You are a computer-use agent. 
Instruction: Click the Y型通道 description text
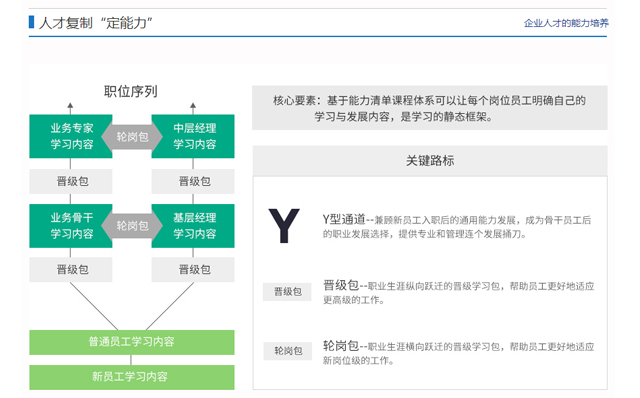pos(457,227)
